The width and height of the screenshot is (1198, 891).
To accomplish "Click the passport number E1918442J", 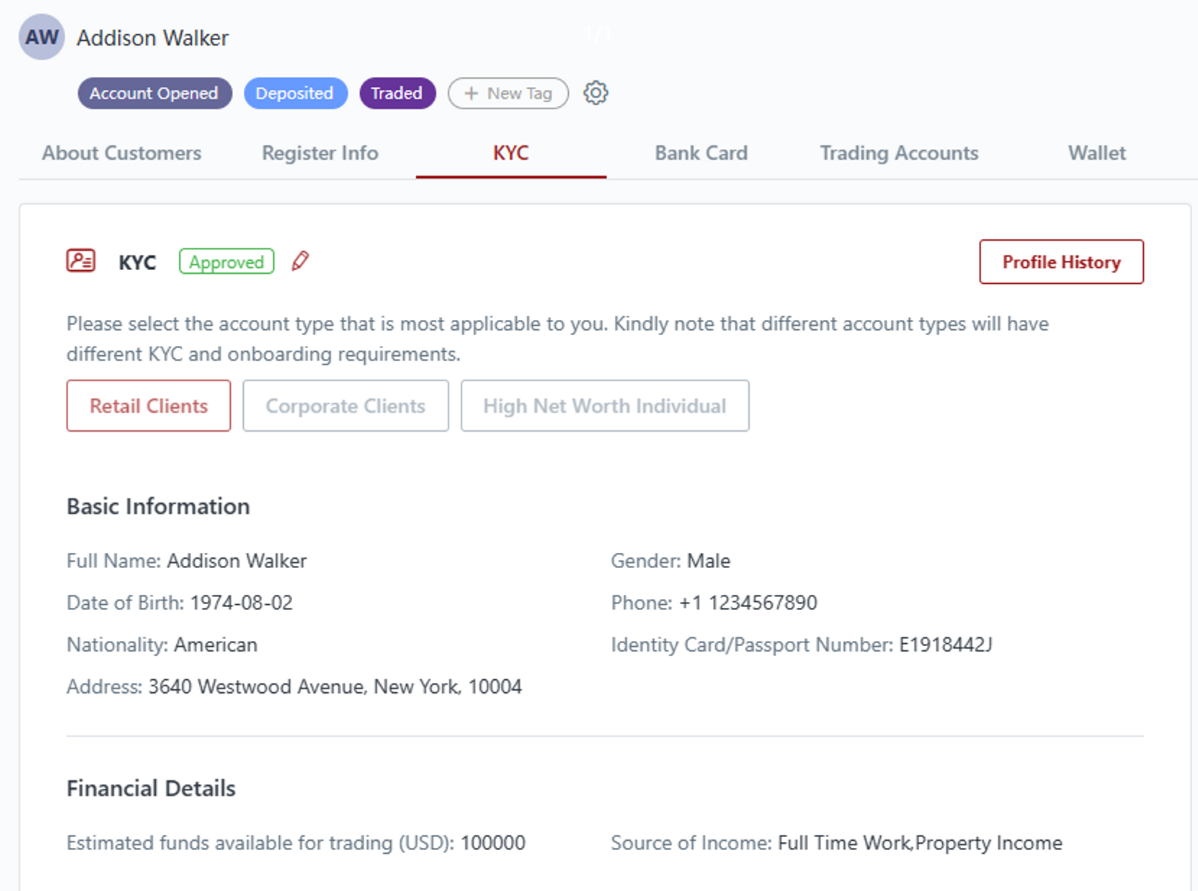I will [945, 645].
